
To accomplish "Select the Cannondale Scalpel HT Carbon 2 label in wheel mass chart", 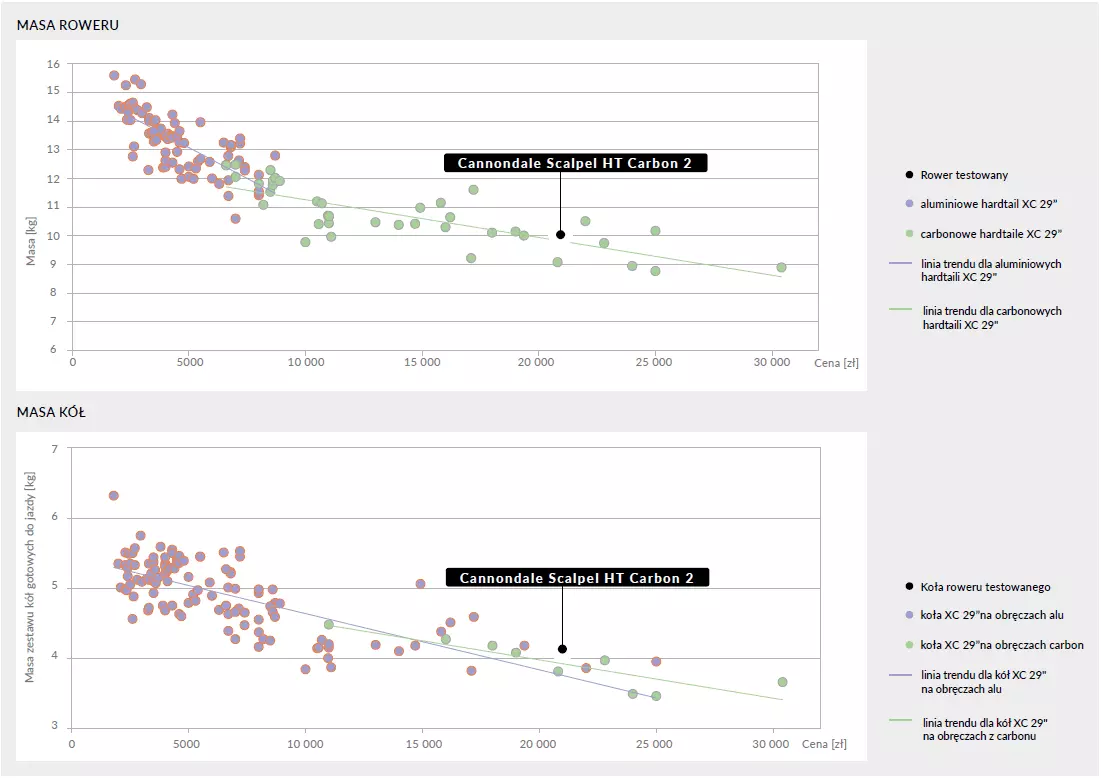I will (x=577, y=578).
